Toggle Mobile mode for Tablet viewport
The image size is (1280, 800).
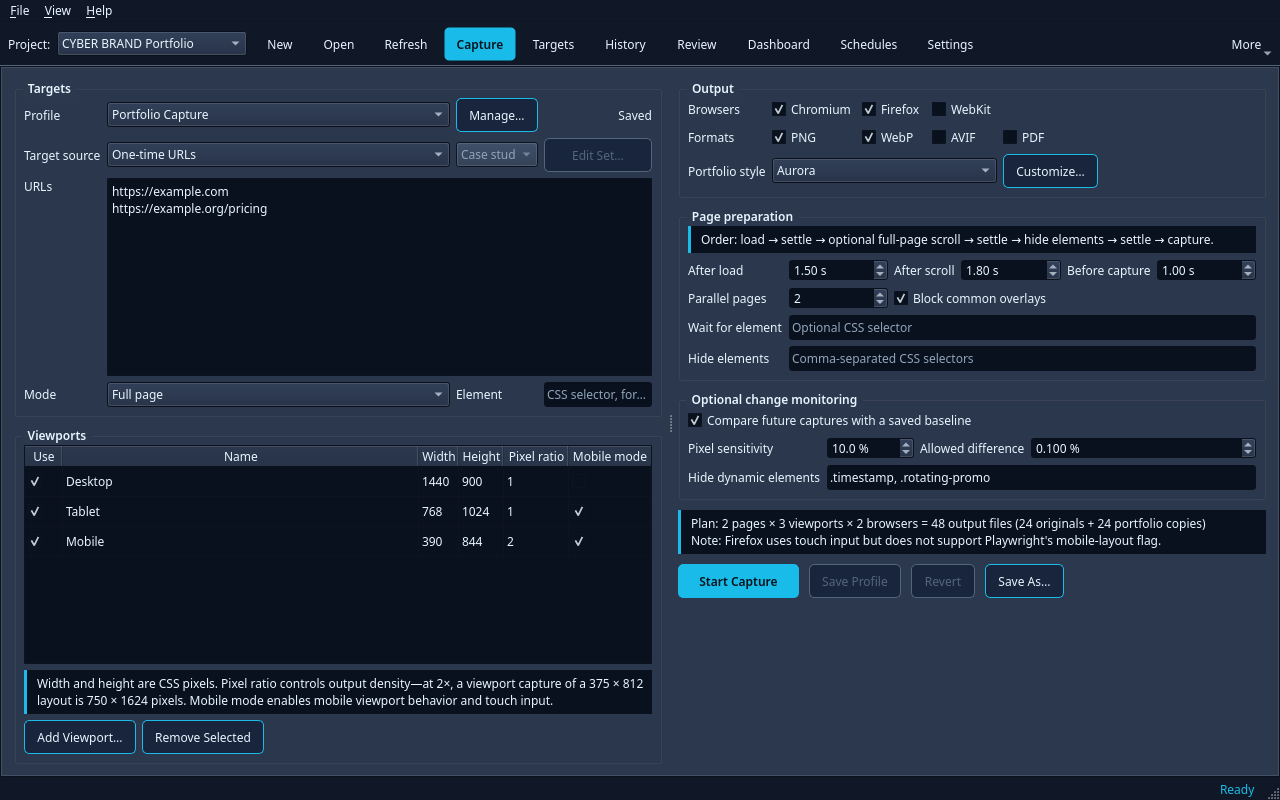click(579, 512)
